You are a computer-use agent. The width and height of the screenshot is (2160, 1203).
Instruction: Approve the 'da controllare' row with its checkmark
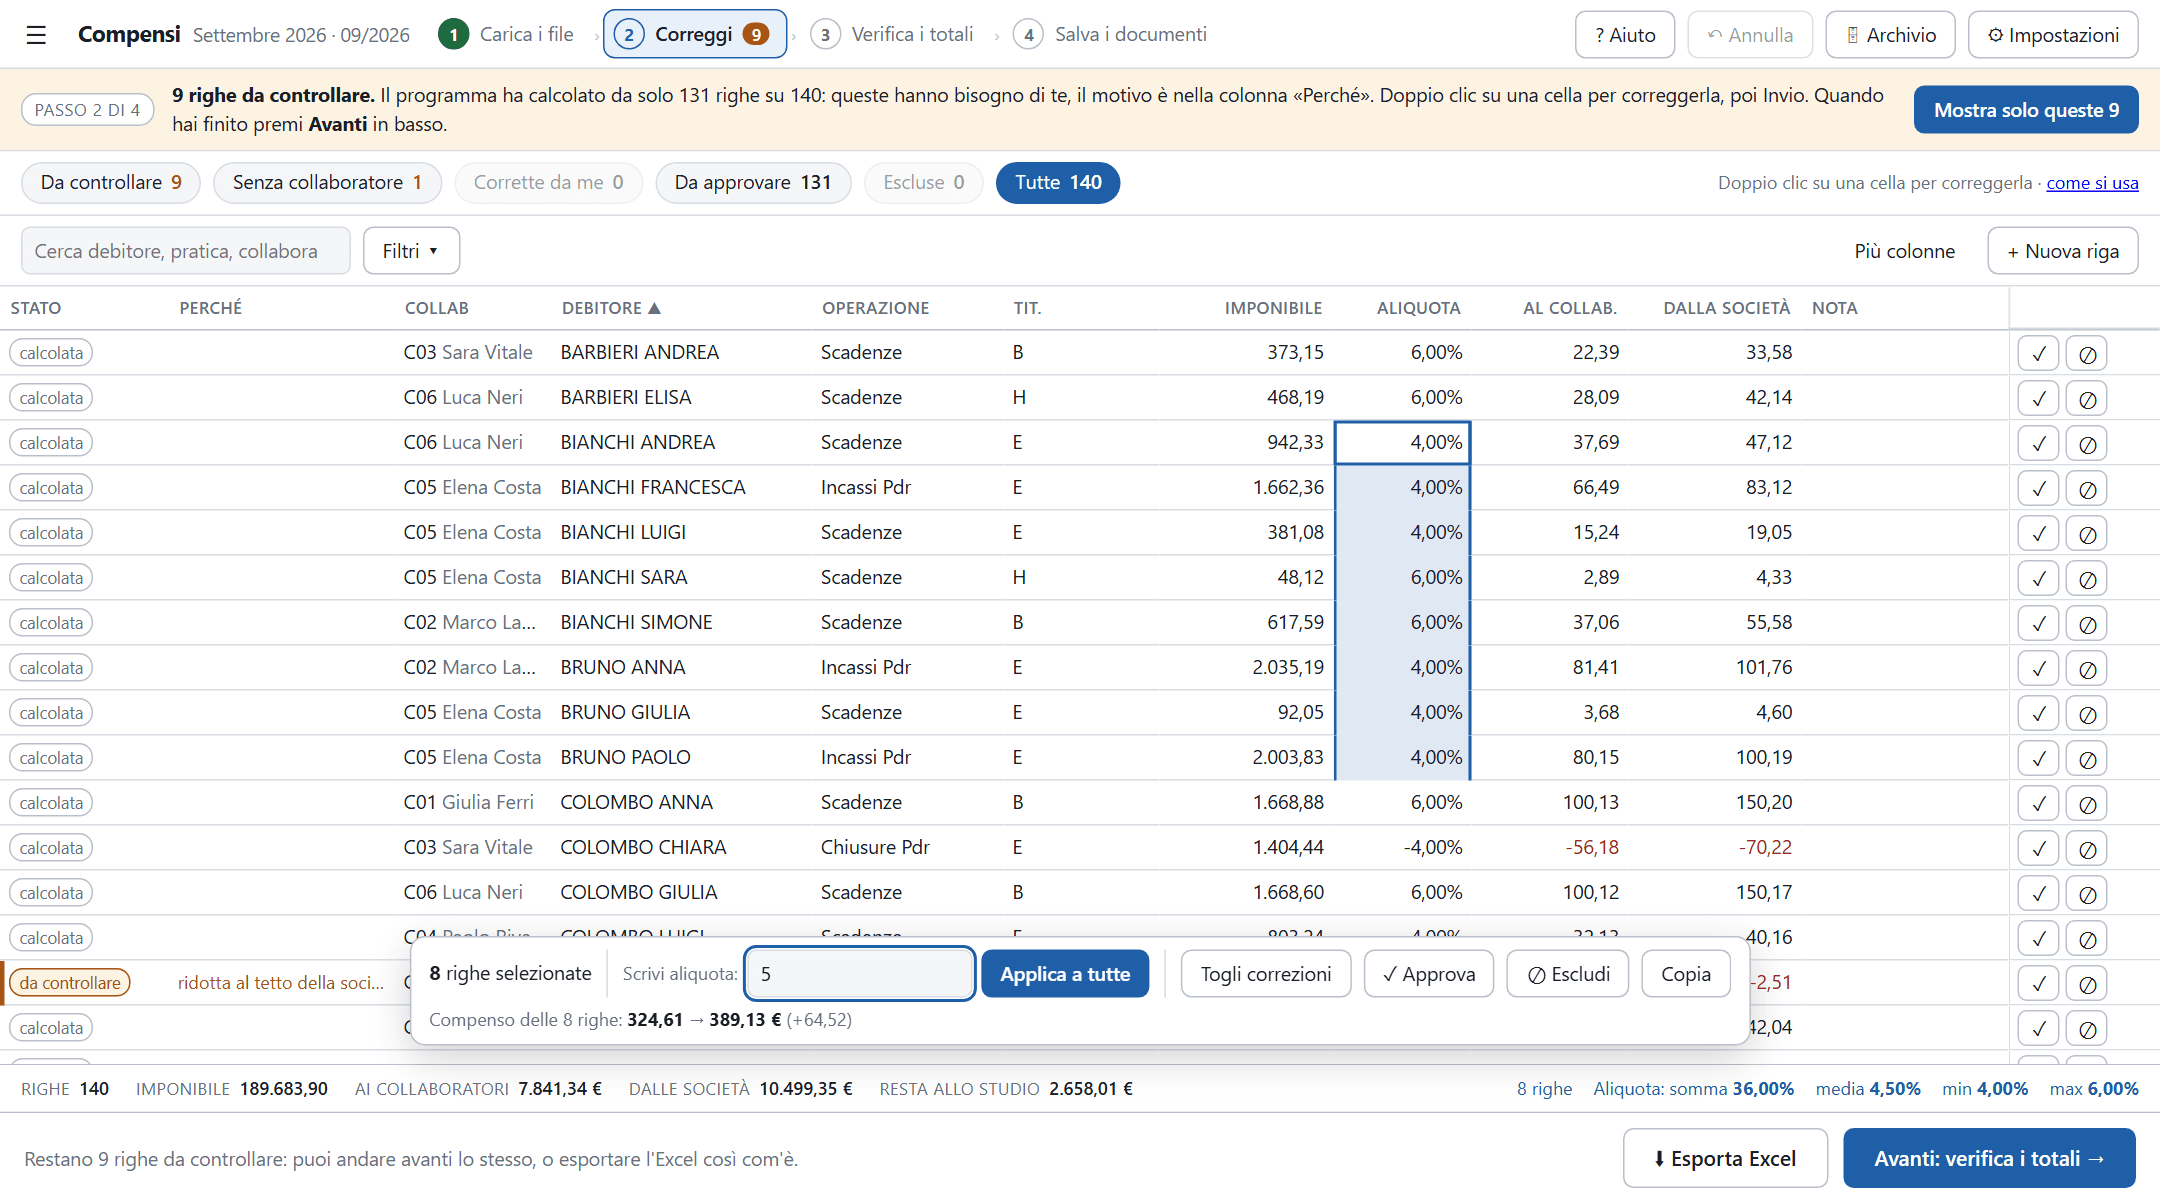(2038, 983)
